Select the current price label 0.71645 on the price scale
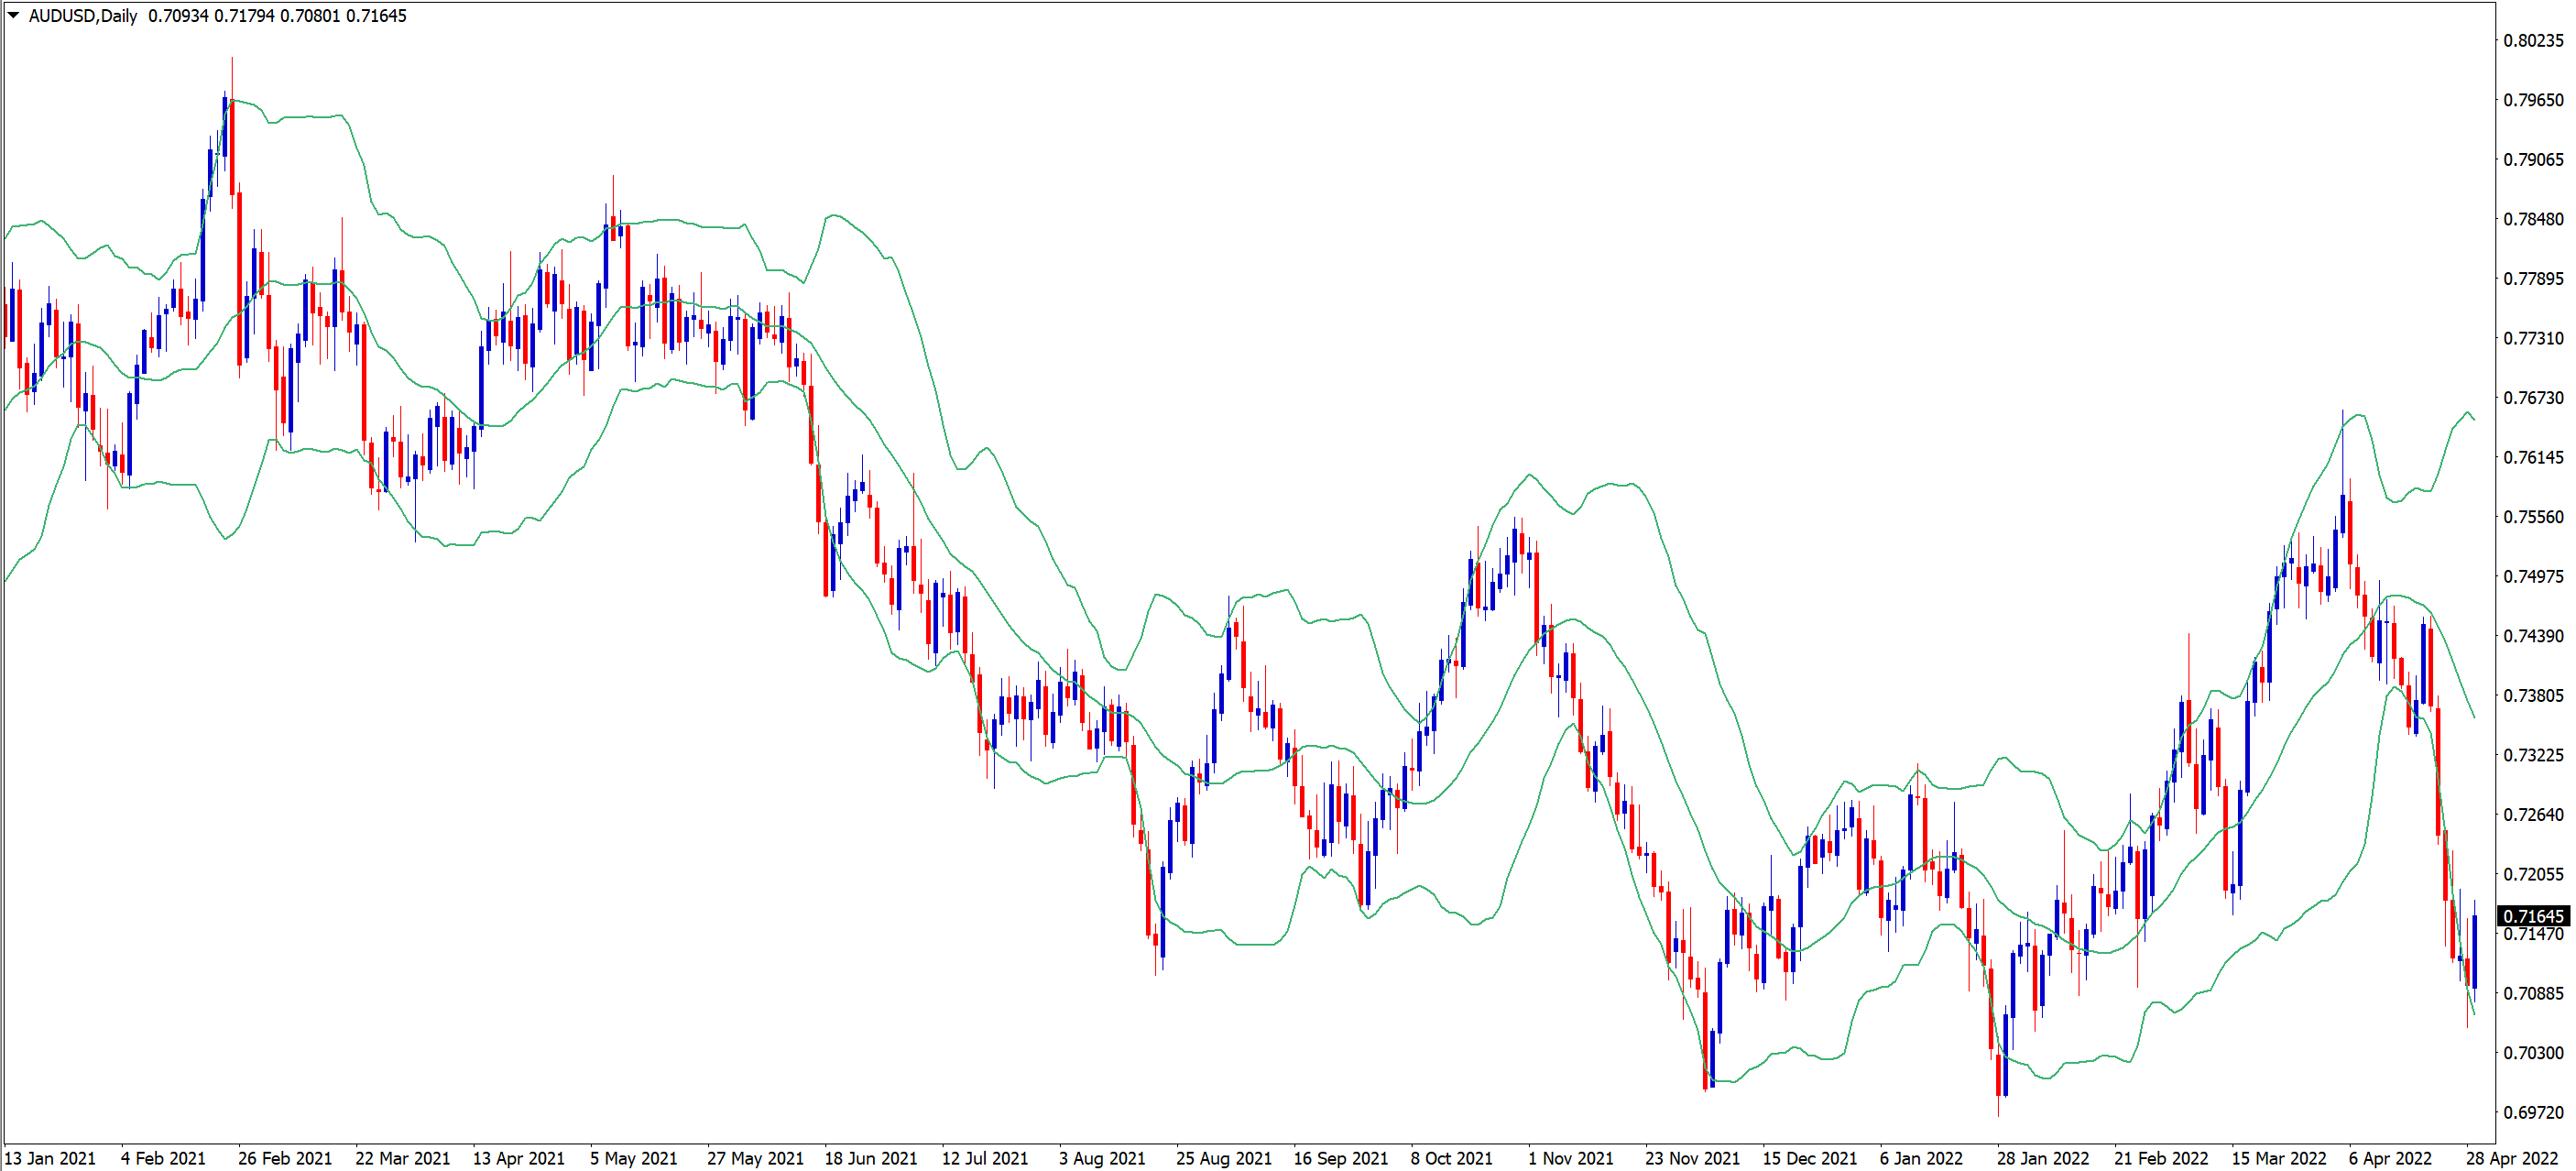 click(2533, 916)
